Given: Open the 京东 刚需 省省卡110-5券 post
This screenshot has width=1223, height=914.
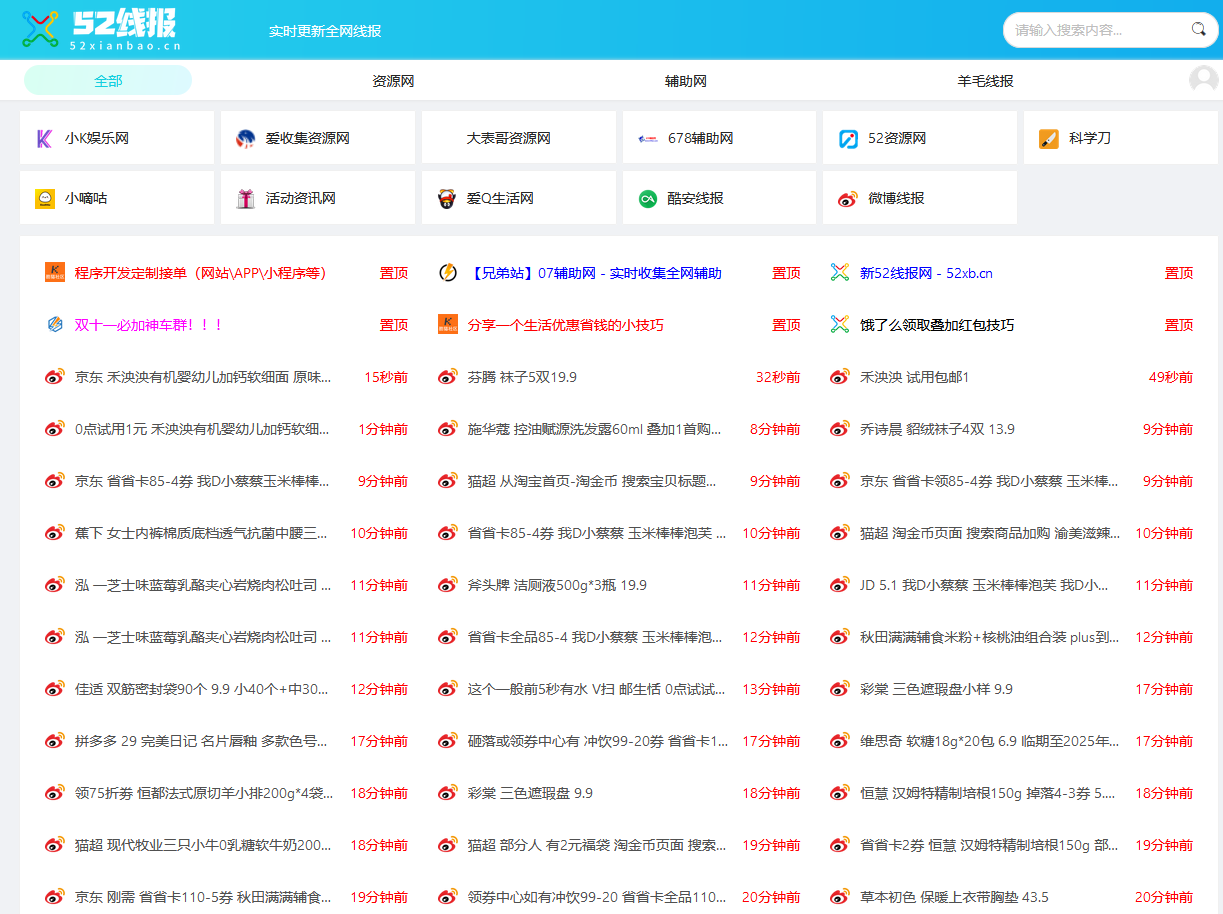Looking at the screenshot, I should (203, 897).
